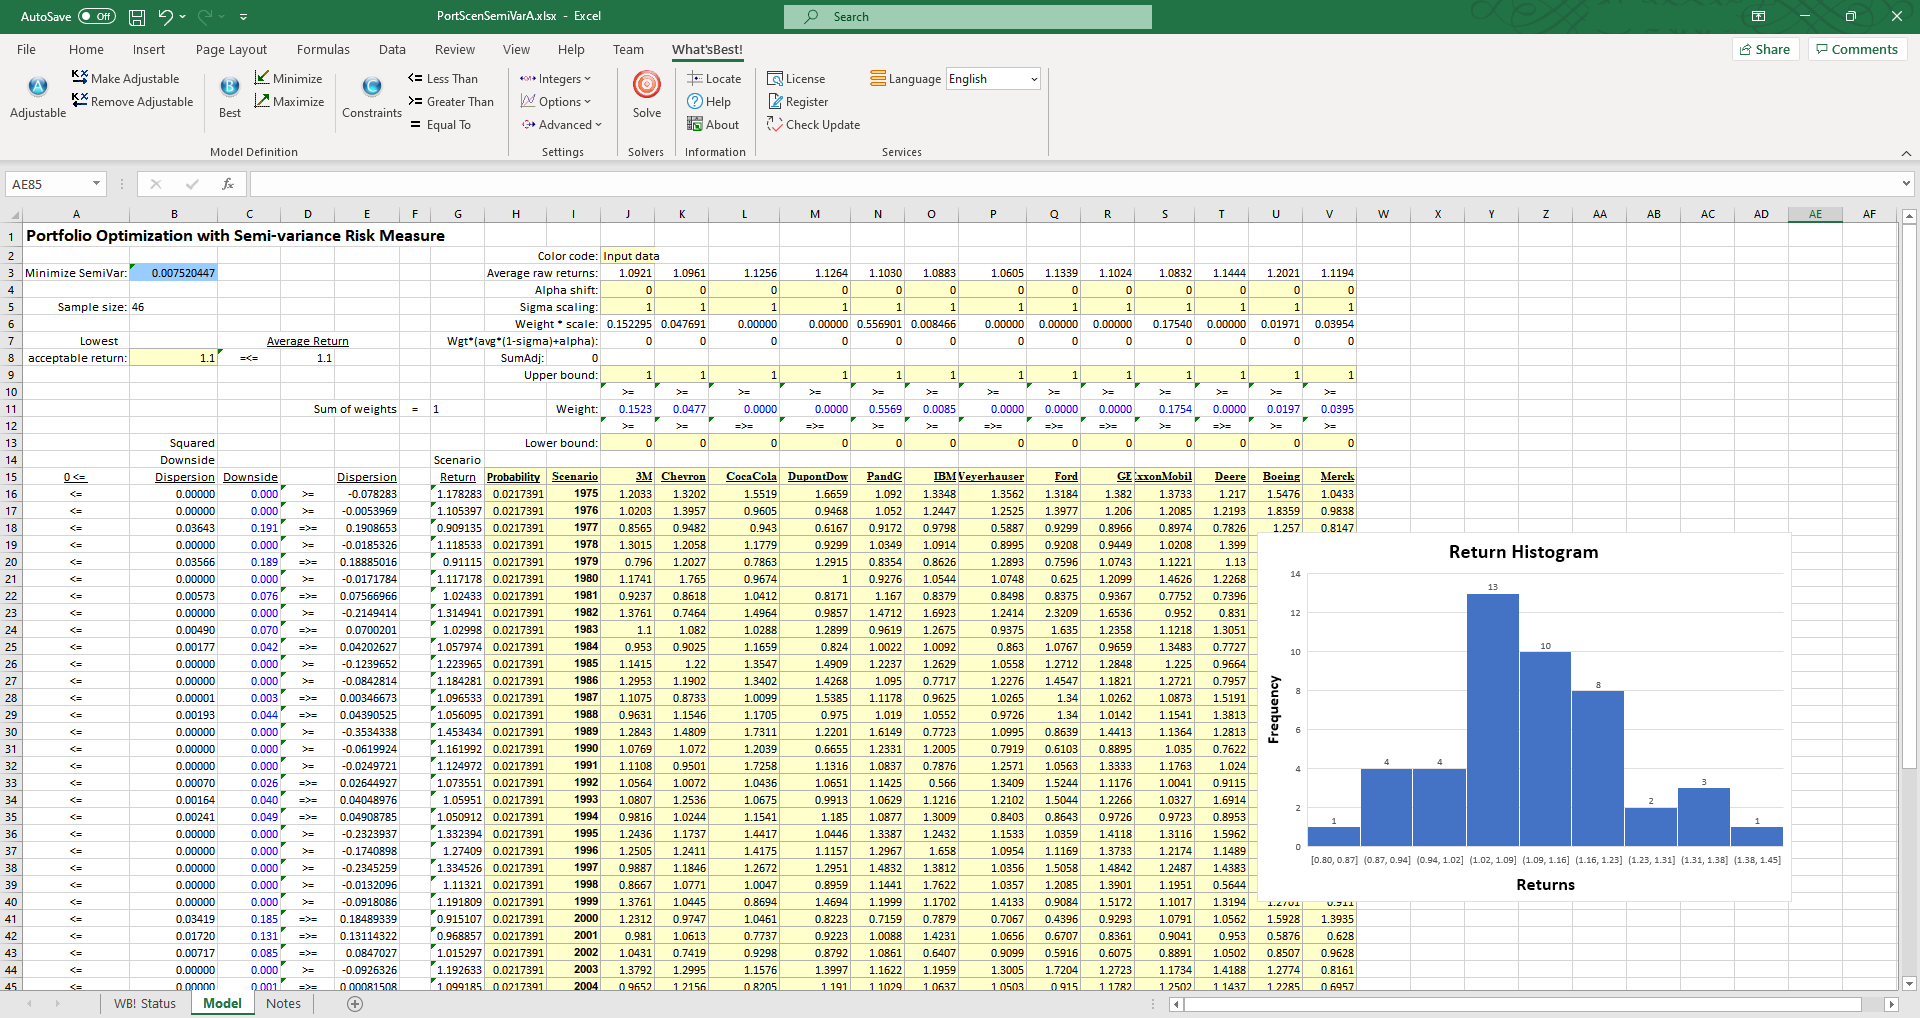The height and width of the screenshot is (1018, 1920).
Task: Toggle AutoSave off switch
Action: (97, 16)
